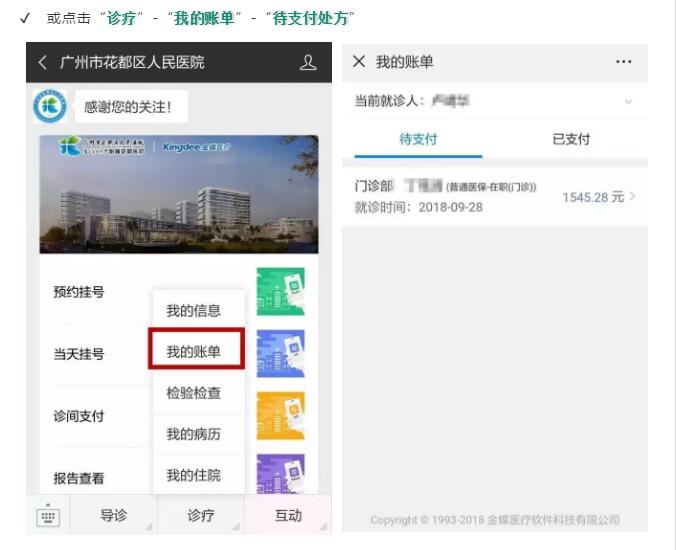The width and height of the screenshot is (676, 550).
Task: Open the profile icon in header
Action: click(308, 63)
